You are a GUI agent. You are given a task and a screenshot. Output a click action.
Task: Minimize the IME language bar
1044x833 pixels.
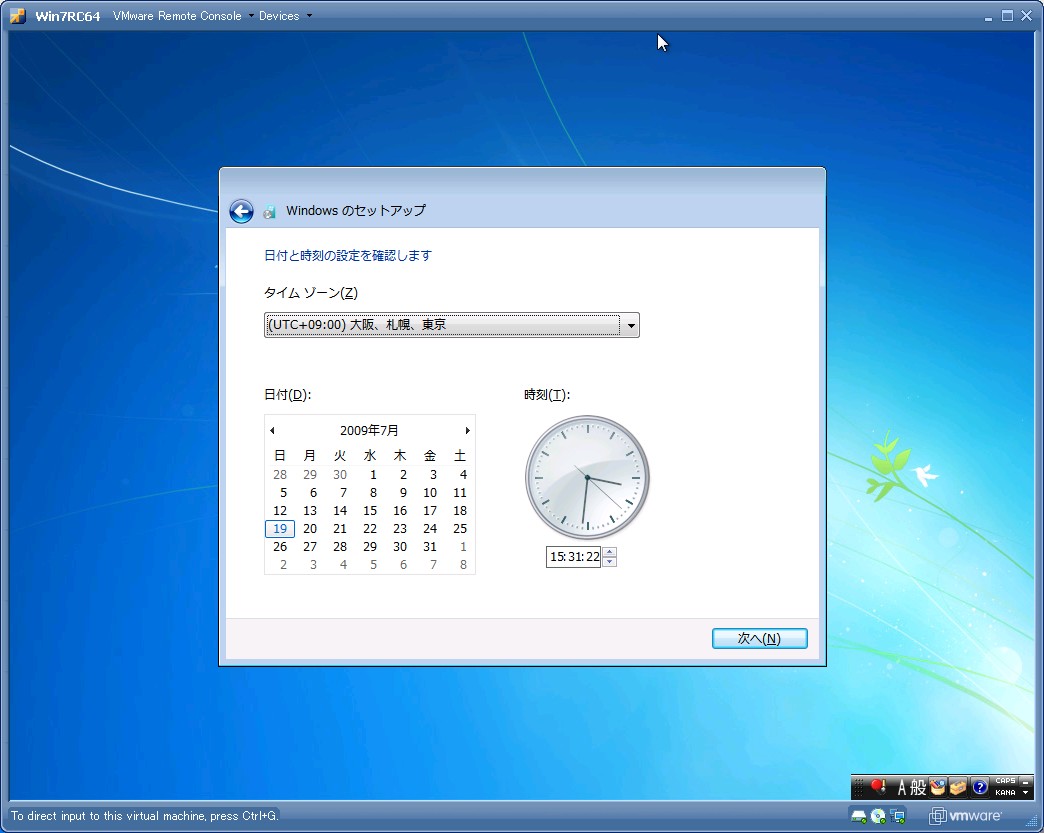(x=1025, y=781)
